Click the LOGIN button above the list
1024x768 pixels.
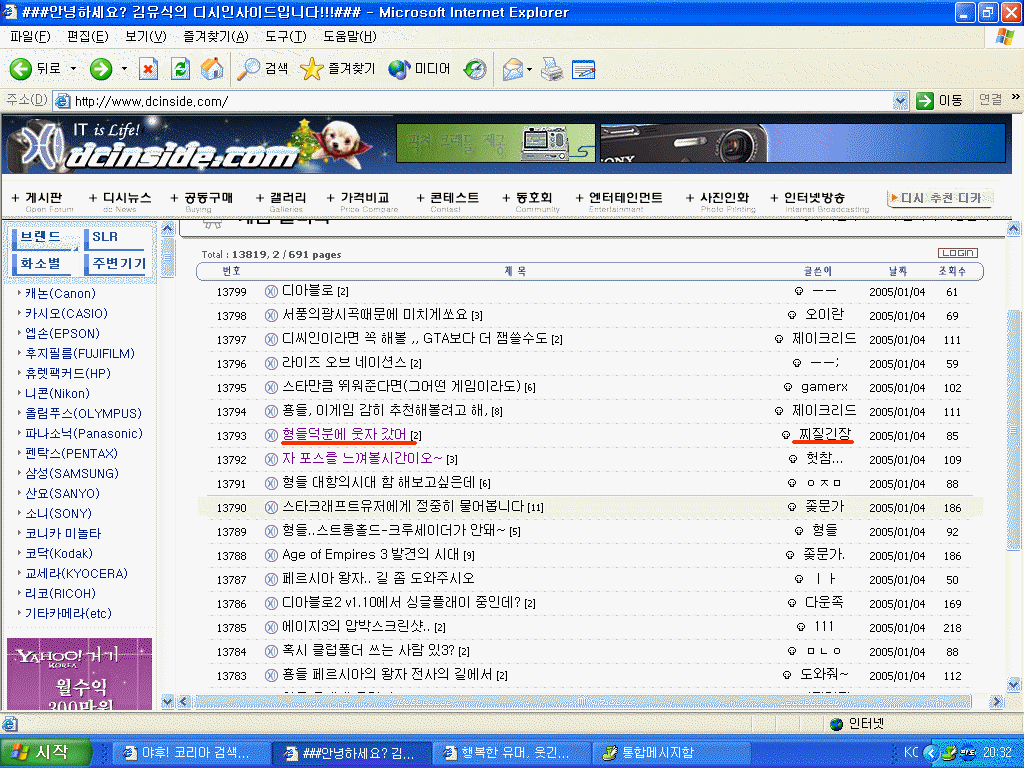tap(957, 253)
